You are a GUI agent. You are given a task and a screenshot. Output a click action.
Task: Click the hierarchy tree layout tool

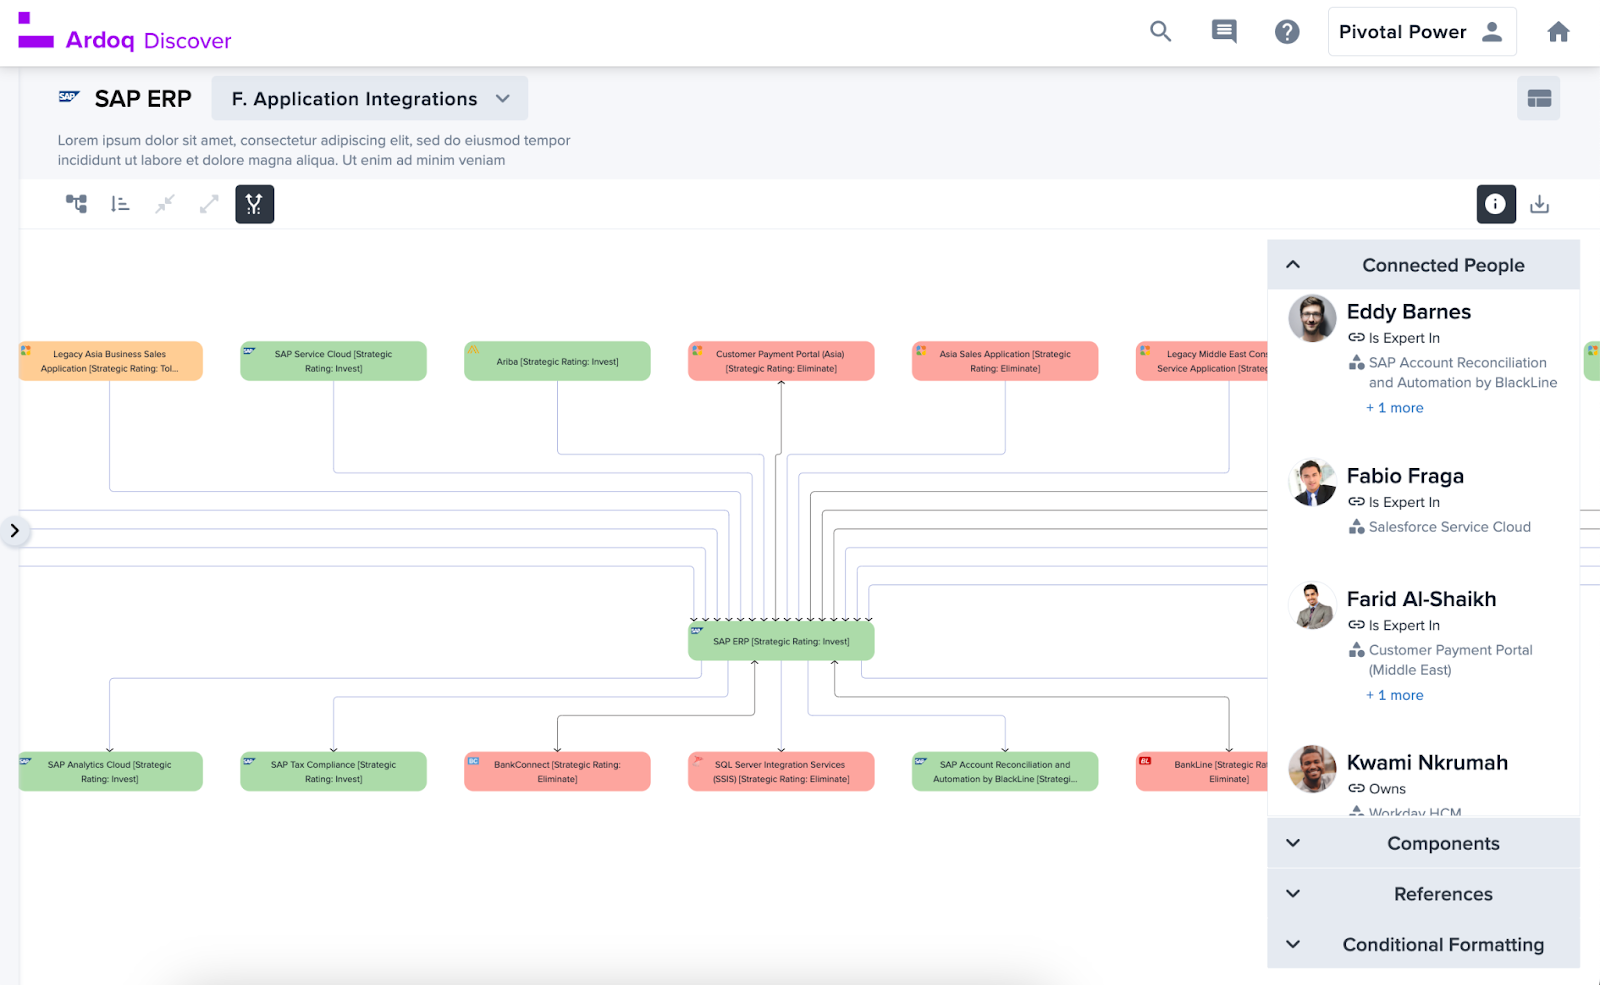(x=76, y=204)
